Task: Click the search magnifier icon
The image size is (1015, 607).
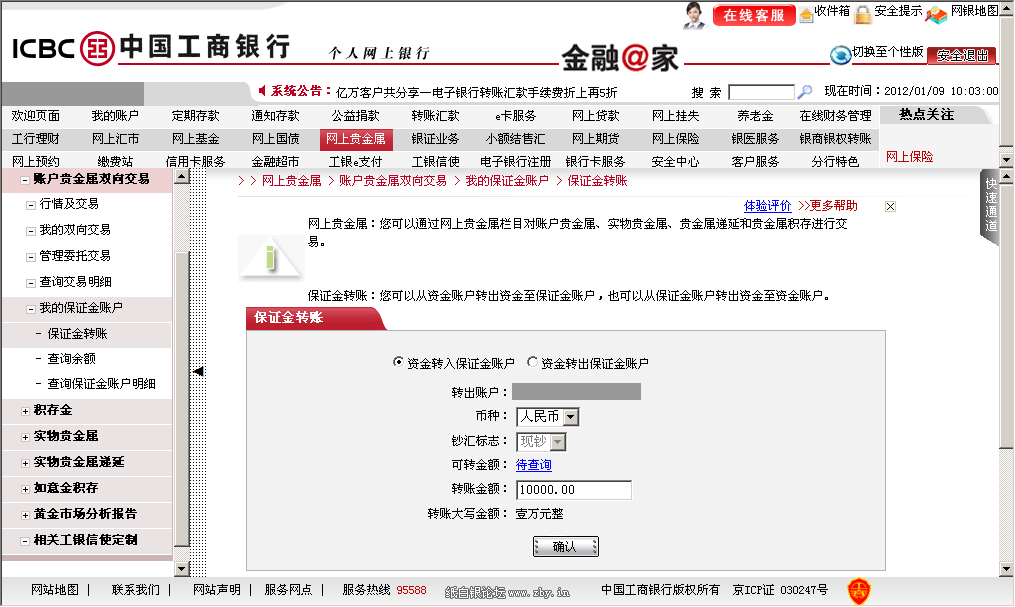Action: coord(805,92)
